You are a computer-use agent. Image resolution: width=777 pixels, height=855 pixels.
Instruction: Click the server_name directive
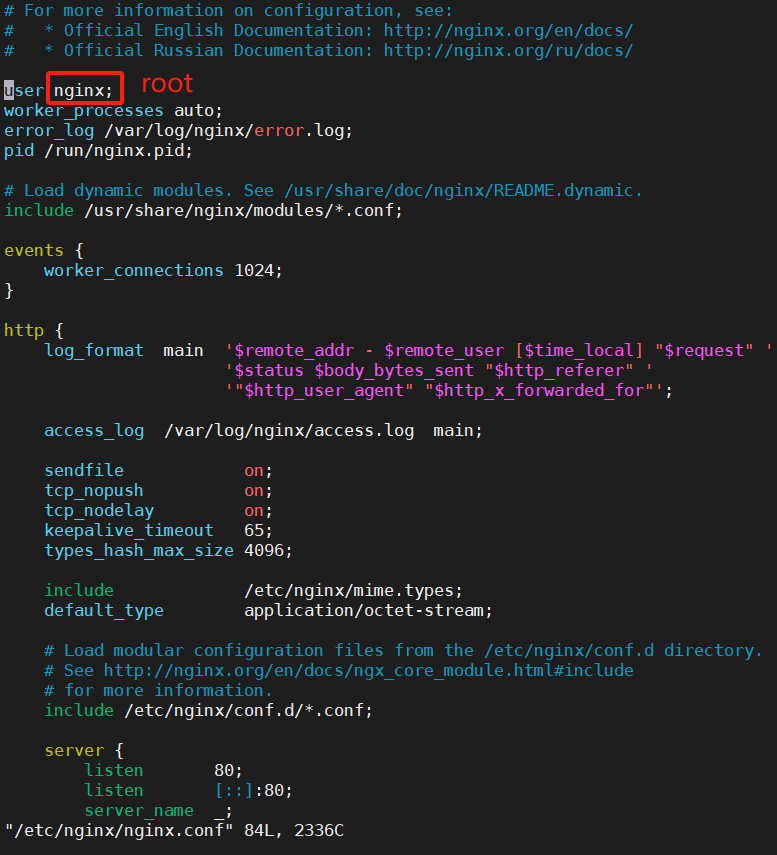(138, 810)
